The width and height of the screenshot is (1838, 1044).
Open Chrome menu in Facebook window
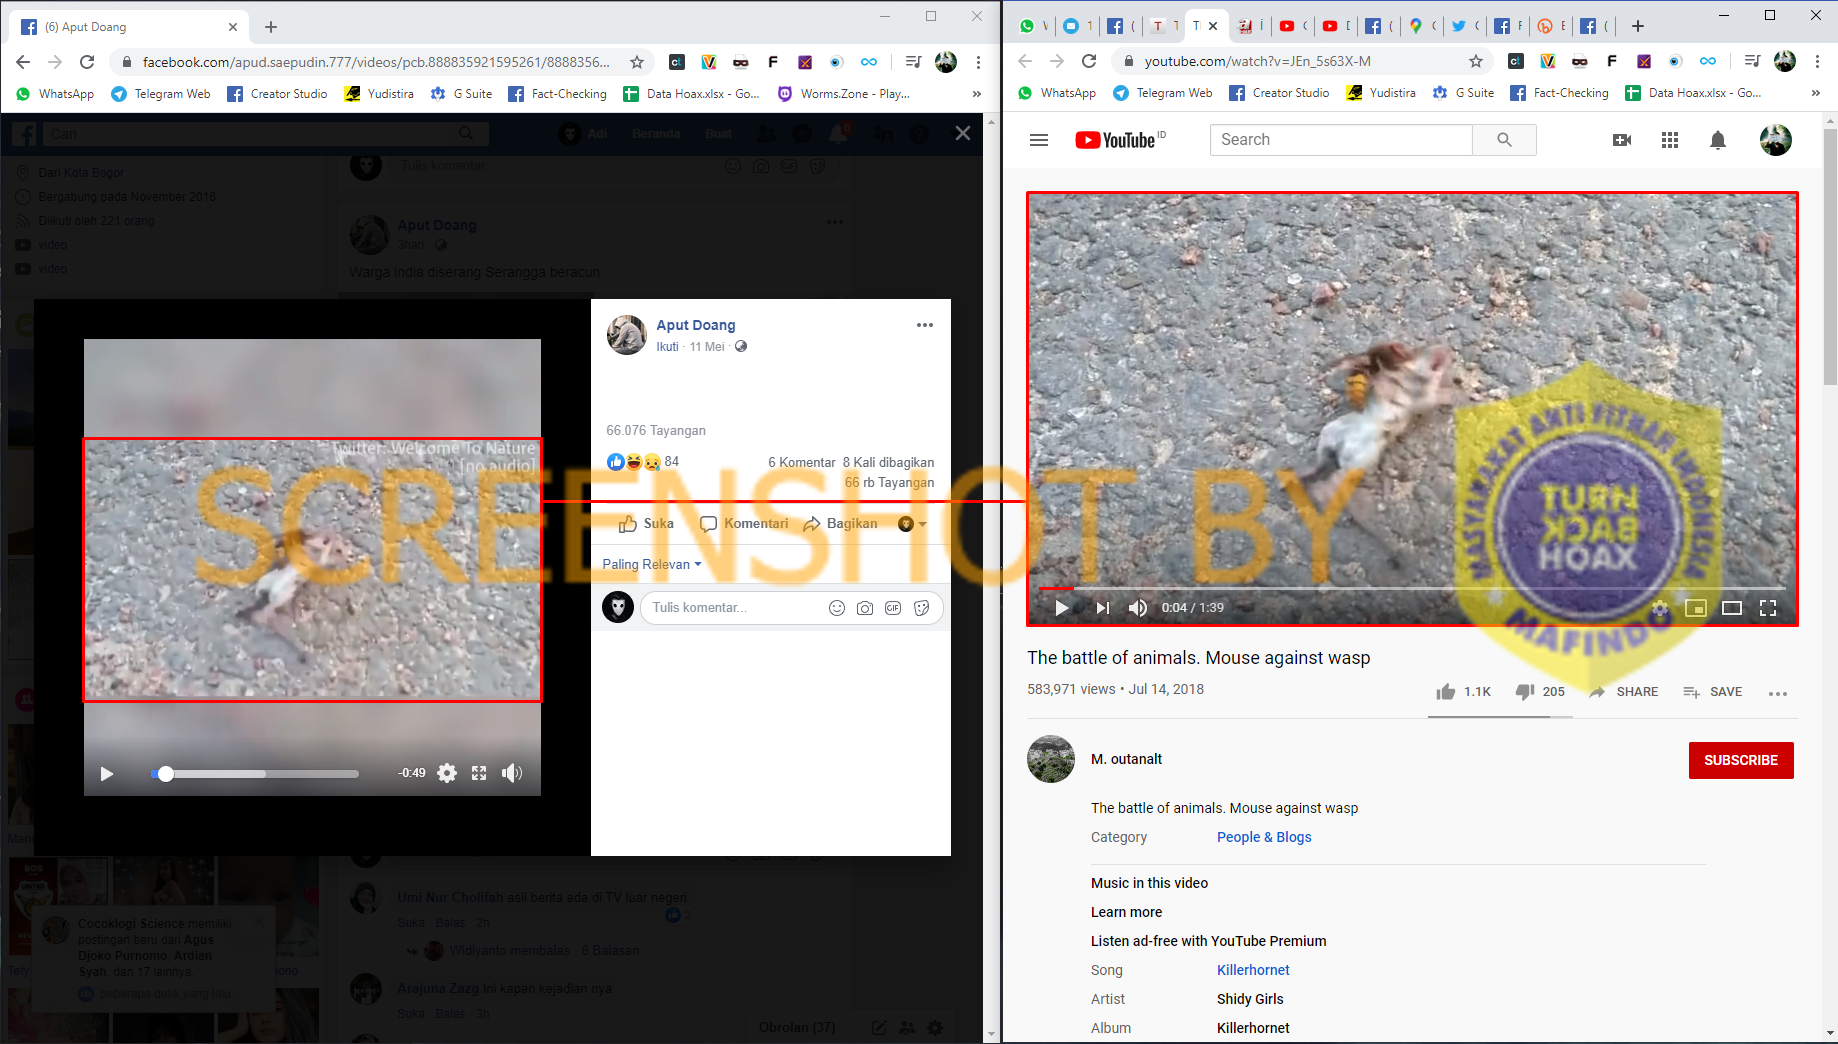pos(978,62)
